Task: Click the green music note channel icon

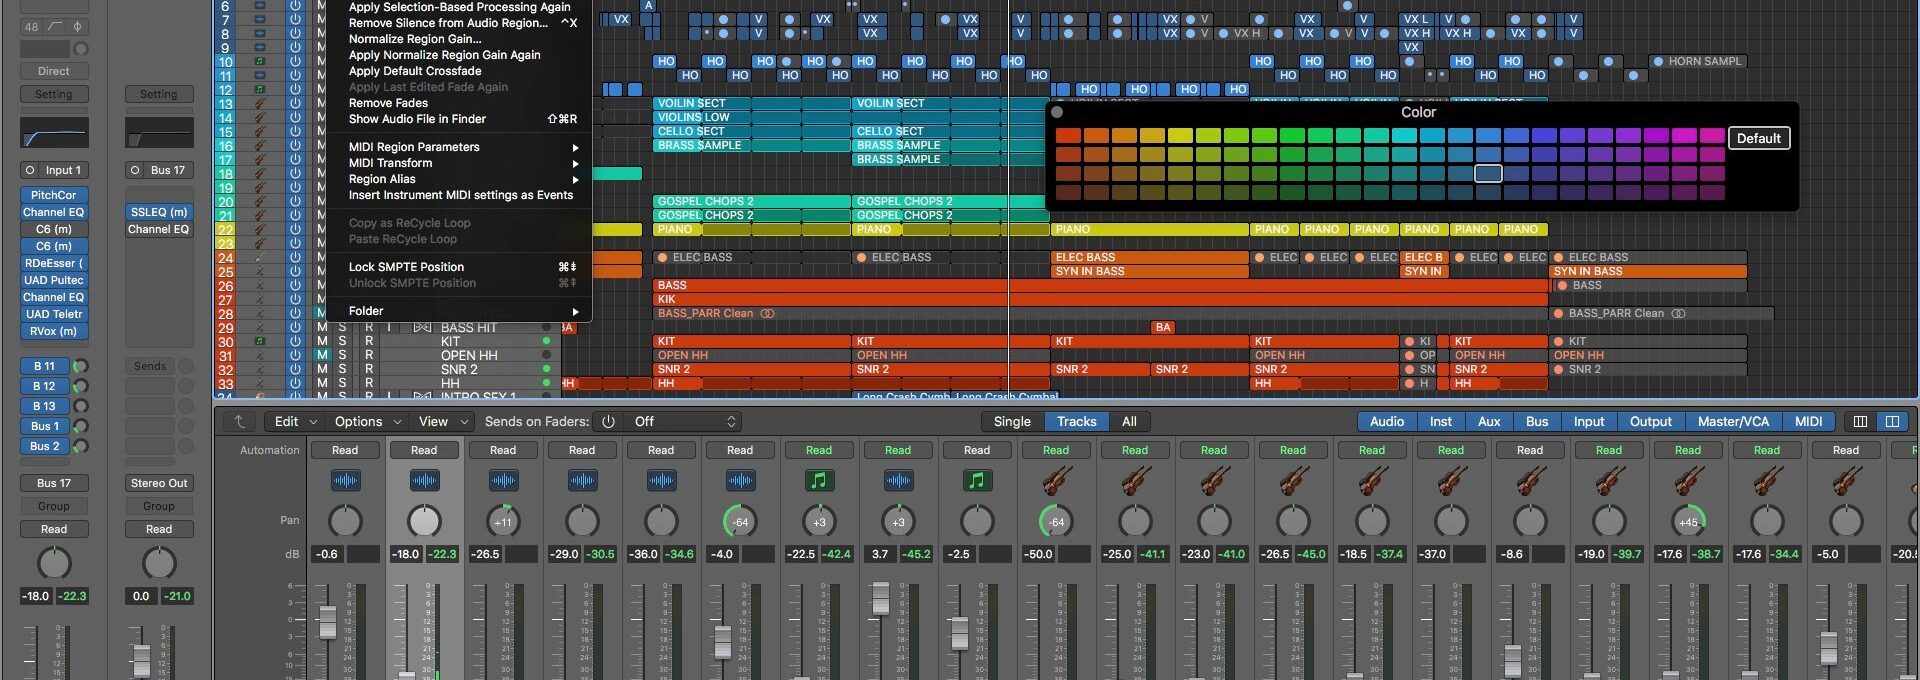Action: 818,481
